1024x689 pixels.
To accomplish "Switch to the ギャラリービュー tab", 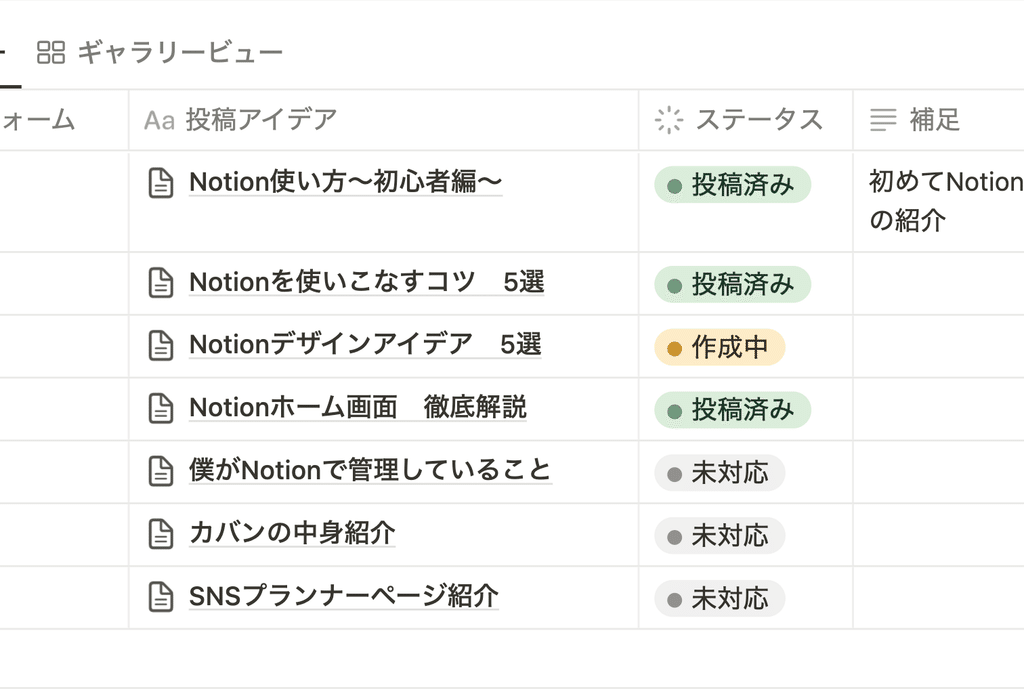I will click(x=160, y=52).
